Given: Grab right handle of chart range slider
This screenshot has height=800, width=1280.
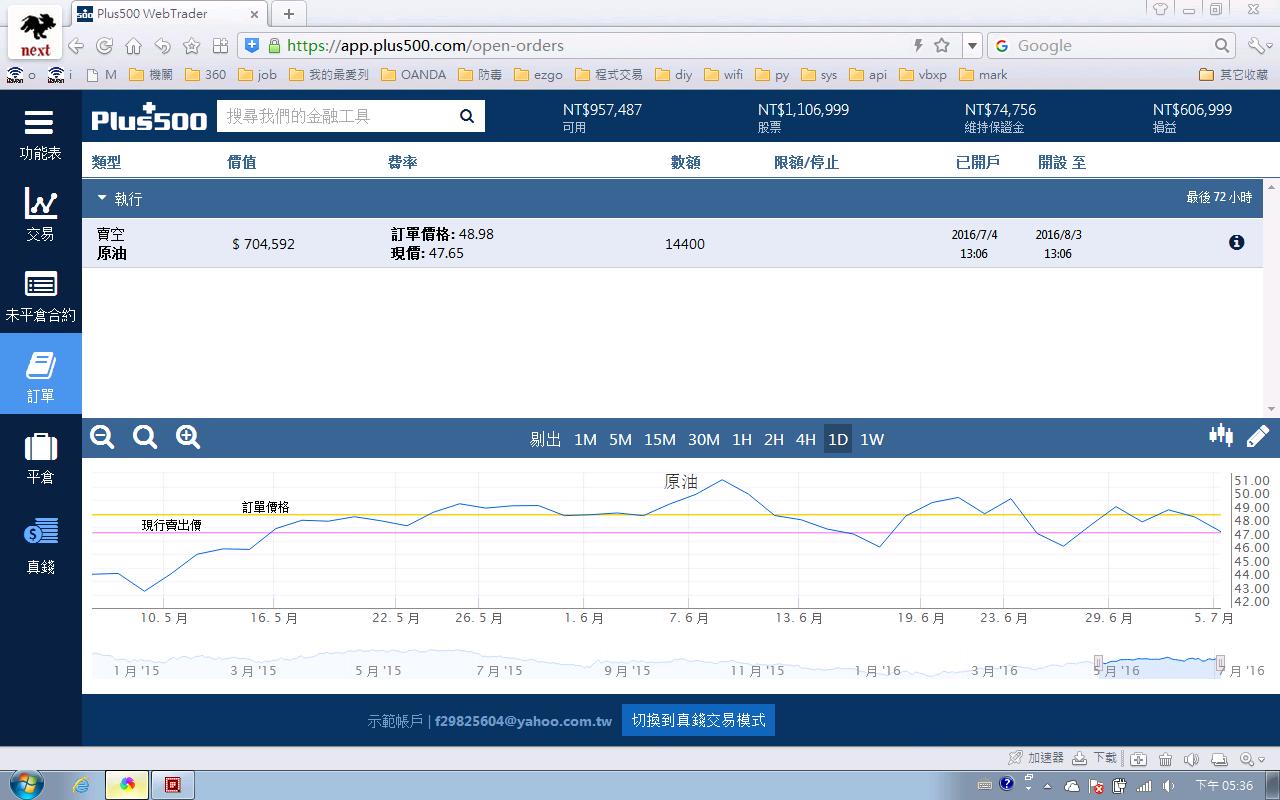Looking at the screenshot, I should 1220,663.
